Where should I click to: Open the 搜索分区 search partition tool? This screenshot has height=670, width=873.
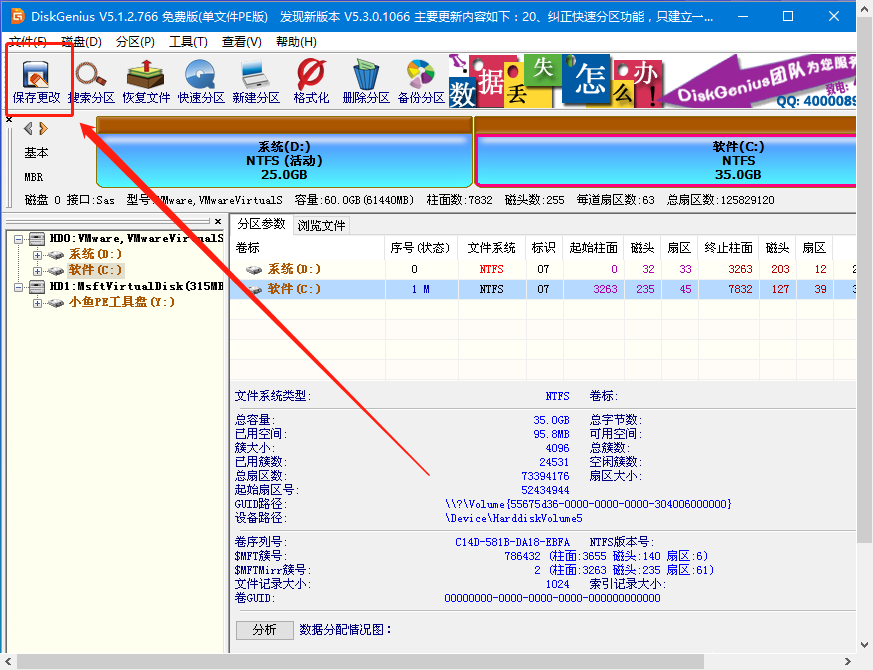coord(91,81)
